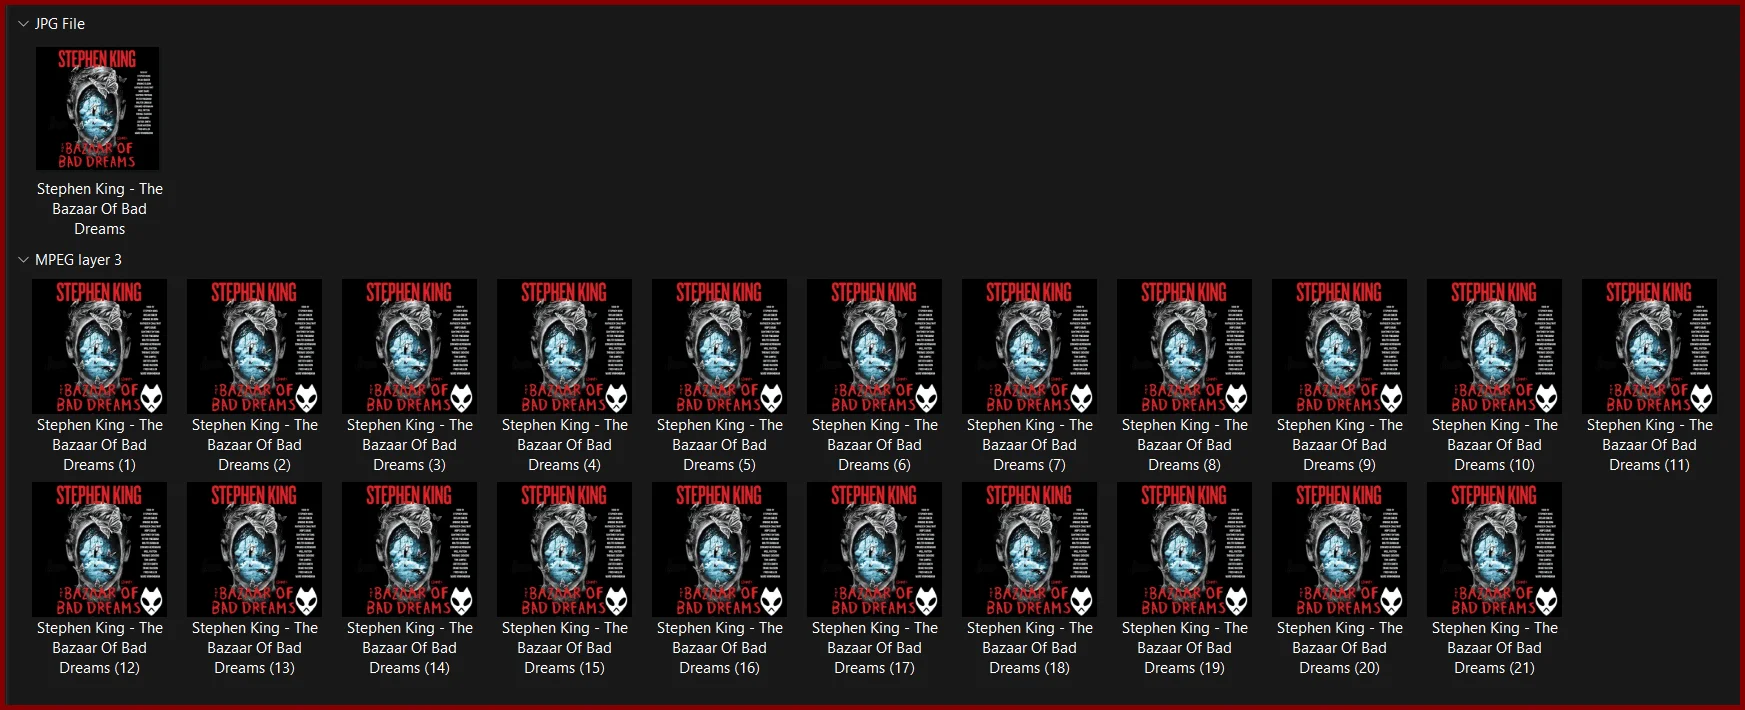Select MP3 file Dreams (16) thumbnail
Viewport: 1745px width, 710px height.
click(x=719, y=549)
